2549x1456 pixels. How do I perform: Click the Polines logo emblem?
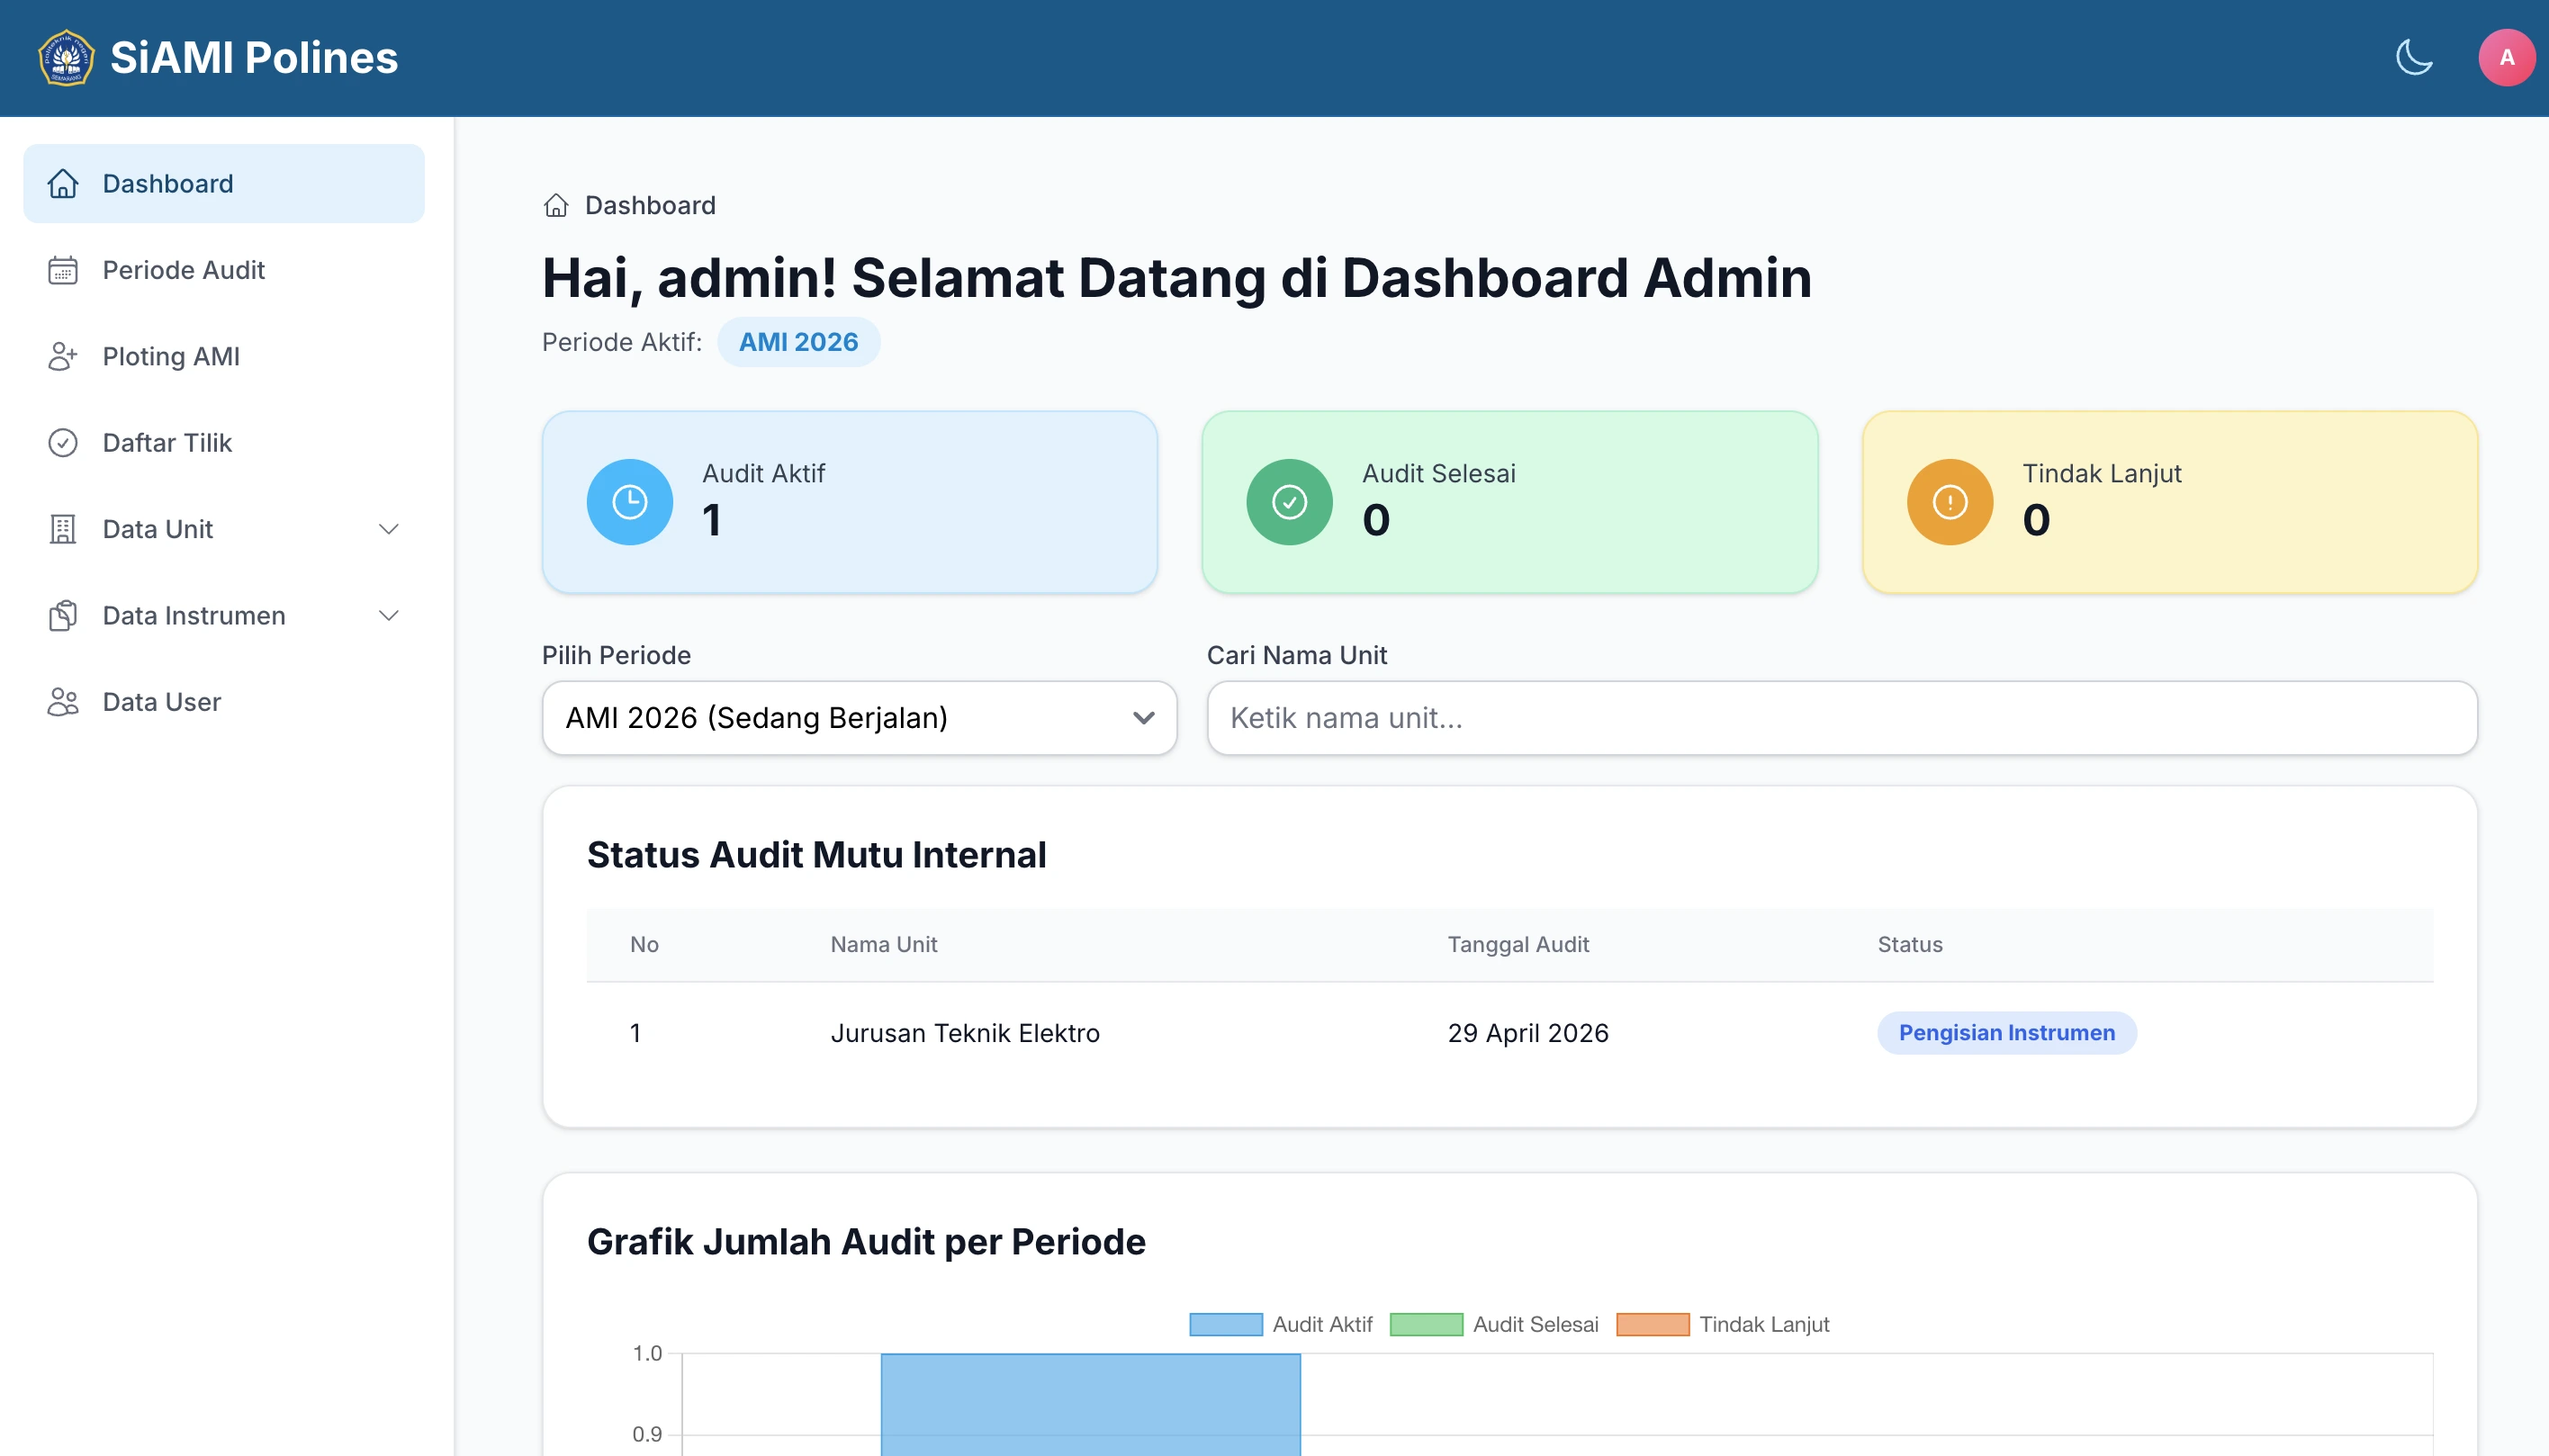coord(66,58)
